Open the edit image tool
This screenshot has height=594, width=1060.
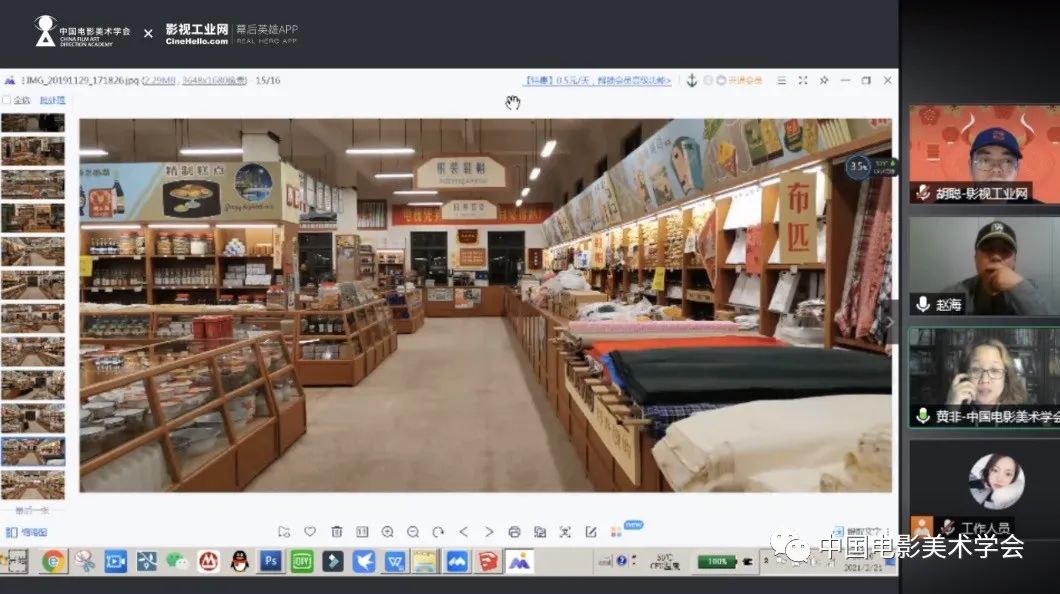pos(591,532)
